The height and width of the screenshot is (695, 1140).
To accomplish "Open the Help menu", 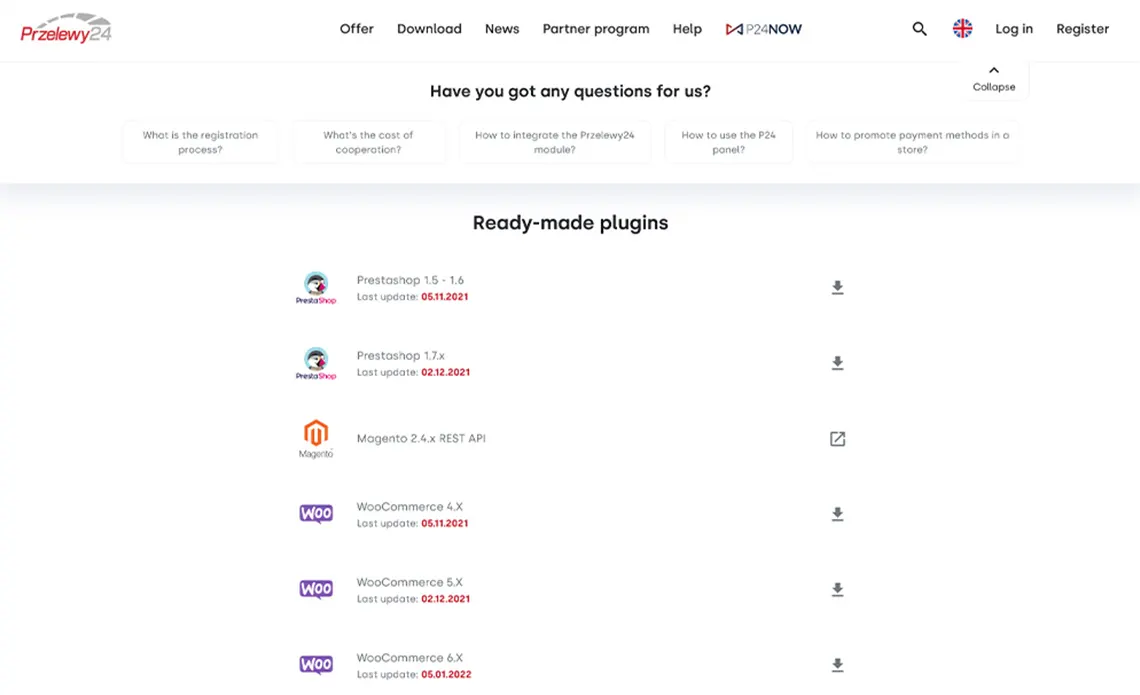I will 687,29.
